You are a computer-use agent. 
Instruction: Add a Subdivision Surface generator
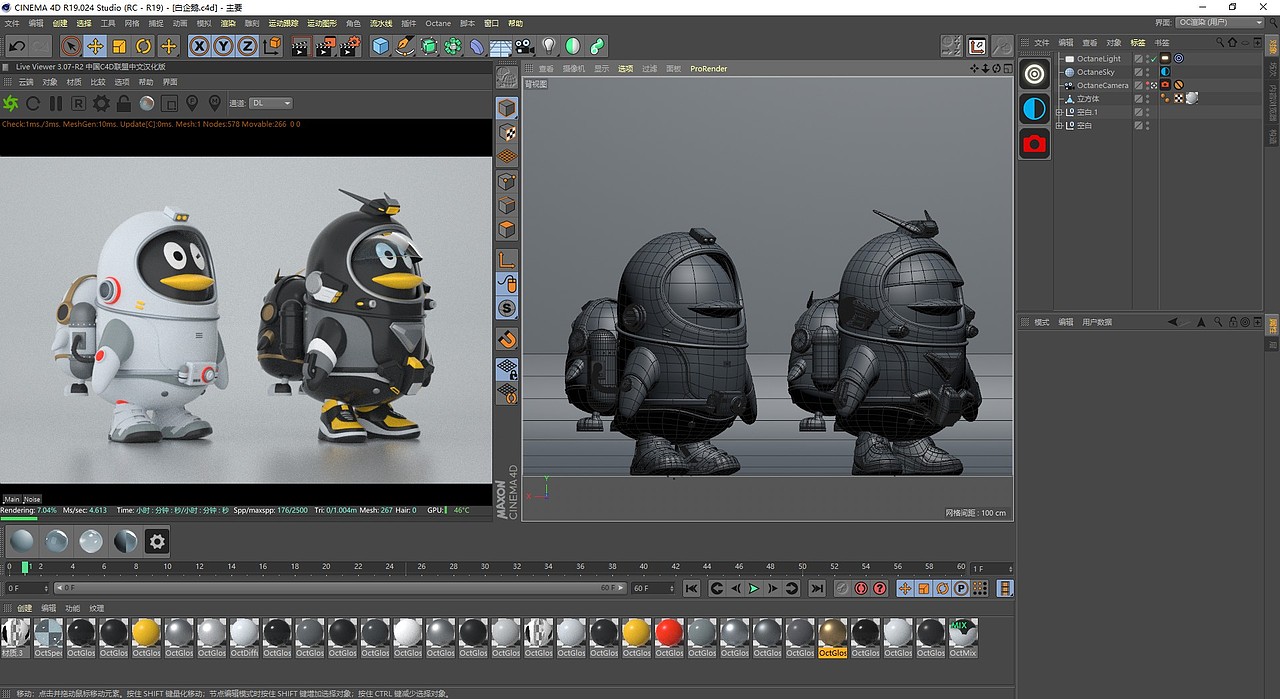(x=429, y=45)
